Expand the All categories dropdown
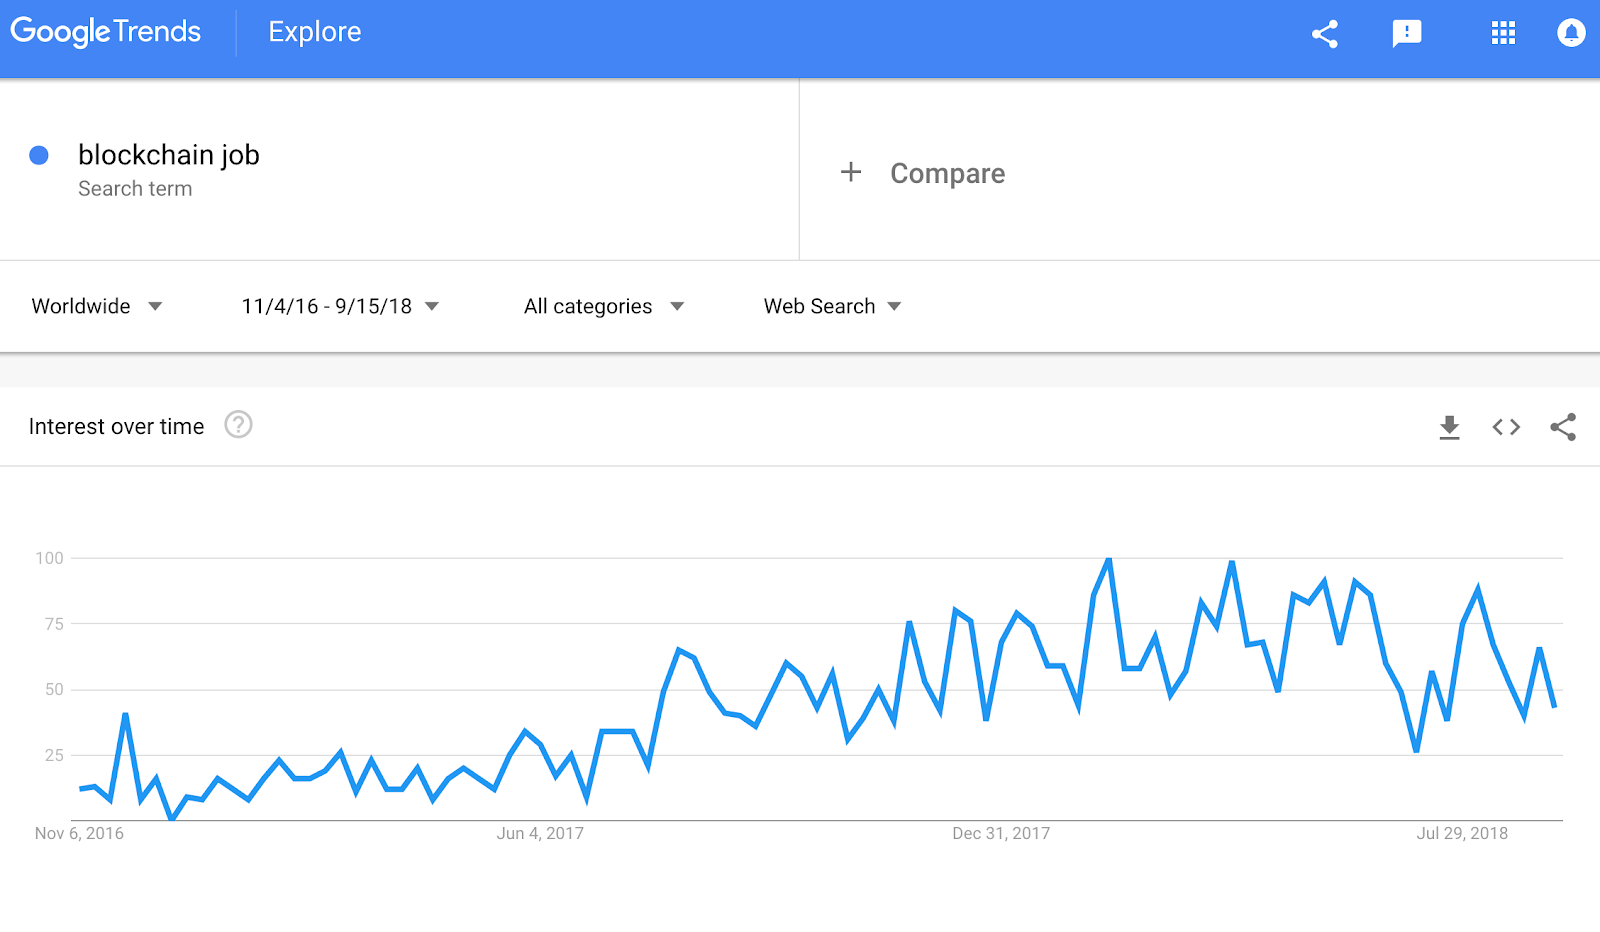The height and width of the screenshot is (932, 1600). click(604, 306)
